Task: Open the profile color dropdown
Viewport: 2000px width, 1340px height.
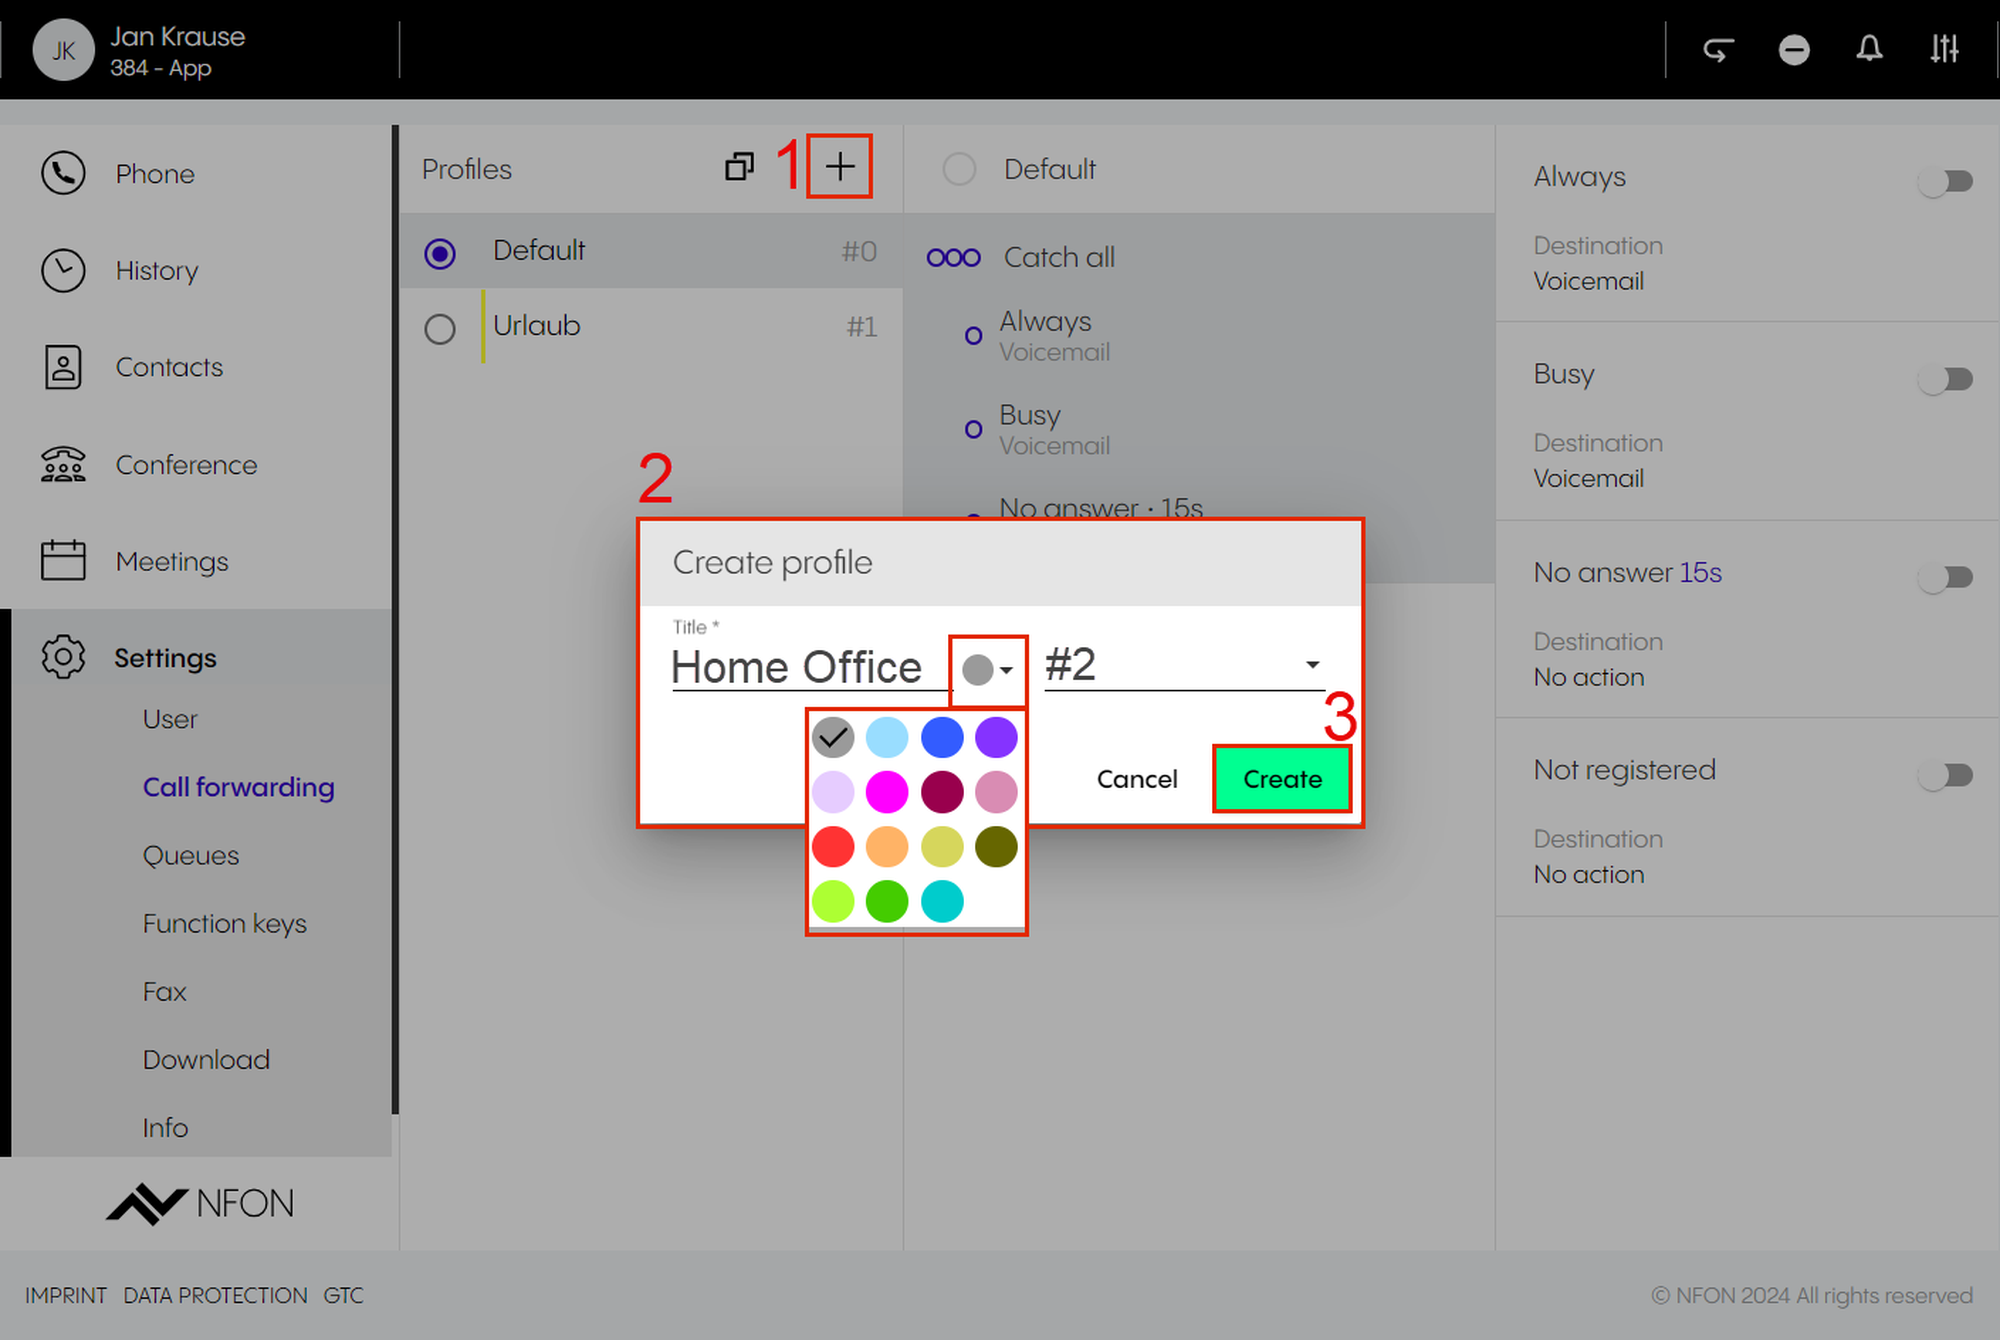Action: [988, 669]
